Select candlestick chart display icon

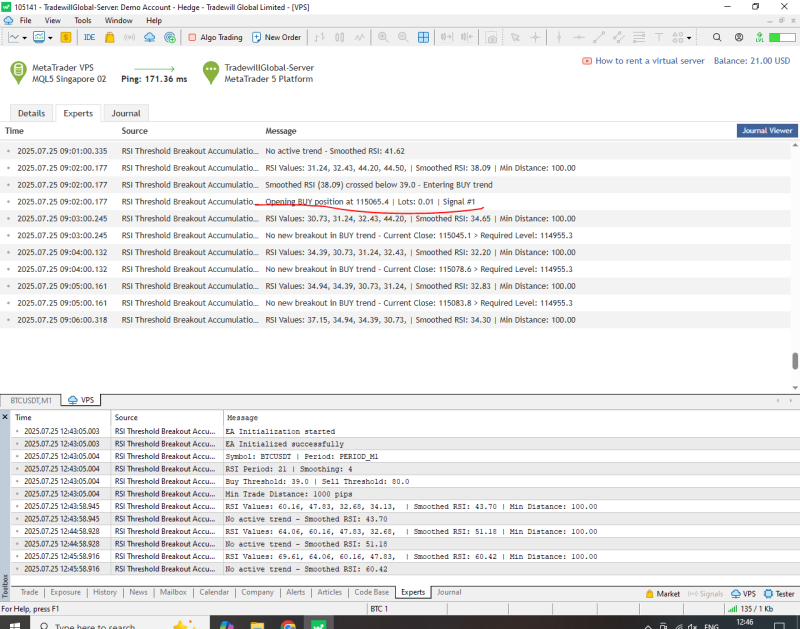click(340, 37)
